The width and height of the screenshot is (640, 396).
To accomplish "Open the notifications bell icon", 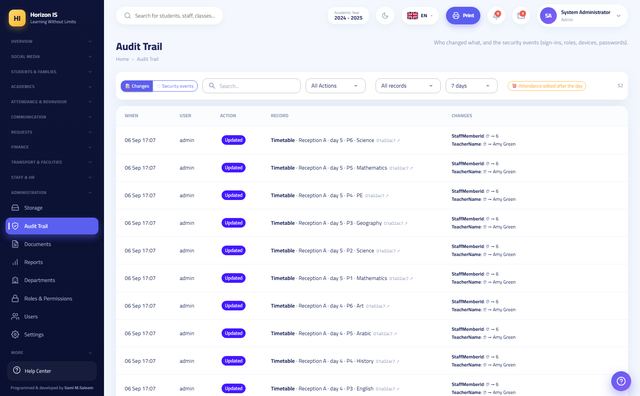I will coord(496,16).
